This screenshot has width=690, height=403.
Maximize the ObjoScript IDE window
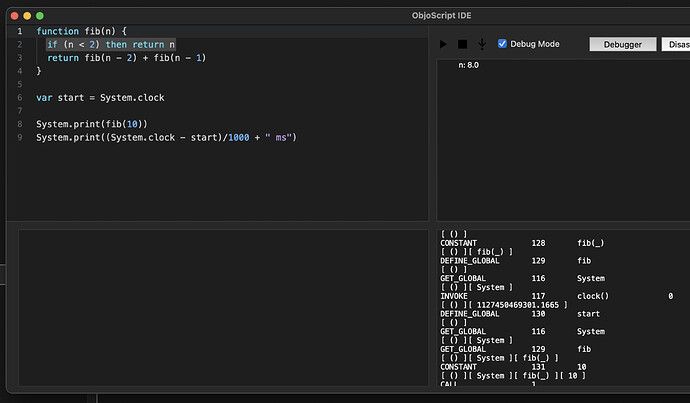(x=40, y=16)
